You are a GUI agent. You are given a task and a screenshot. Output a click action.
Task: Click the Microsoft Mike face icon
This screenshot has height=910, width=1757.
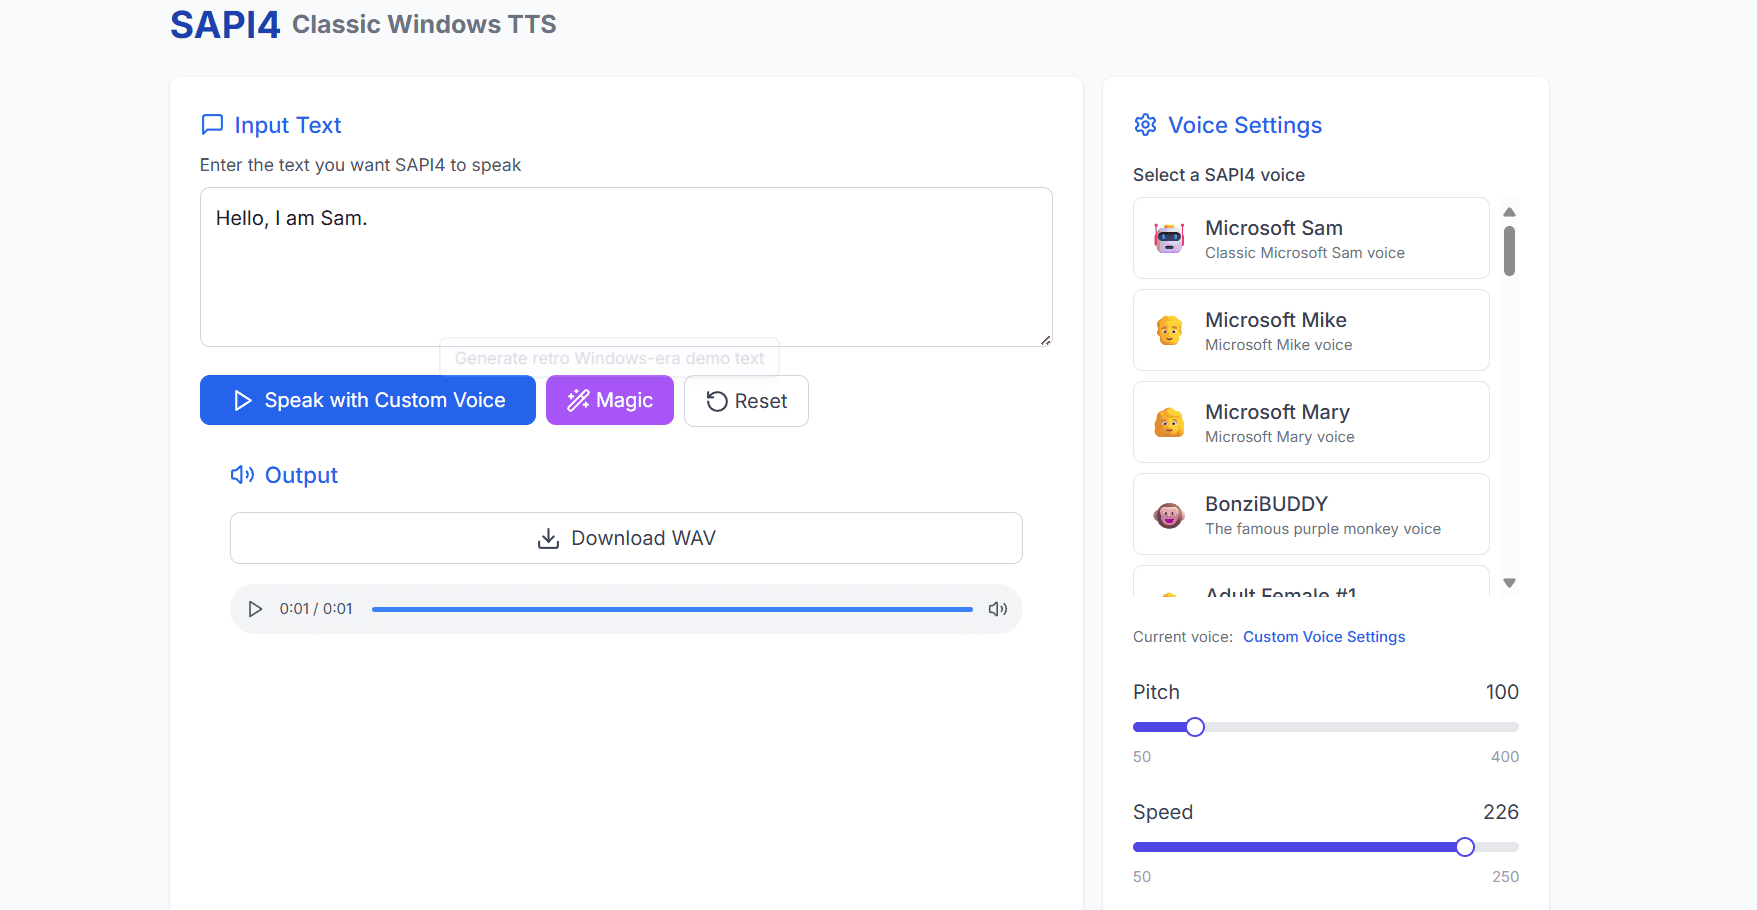coord(1168,330)
